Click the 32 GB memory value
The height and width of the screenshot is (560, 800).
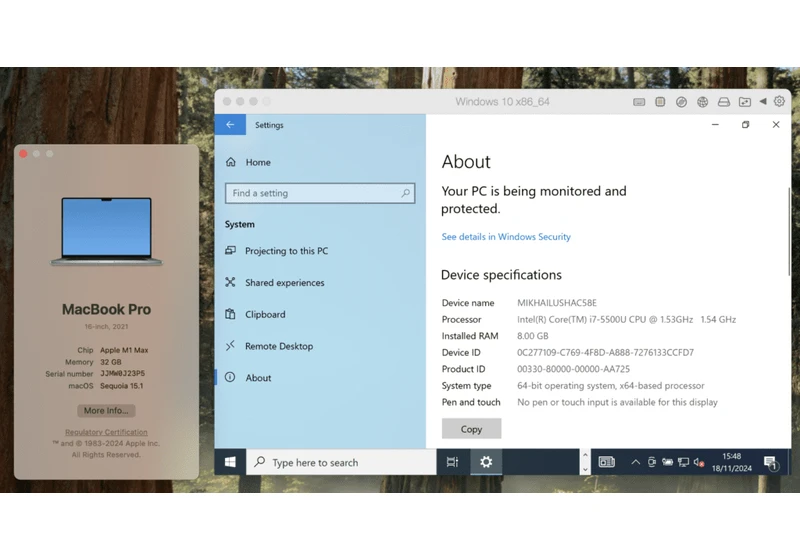(x=111, y=362)
